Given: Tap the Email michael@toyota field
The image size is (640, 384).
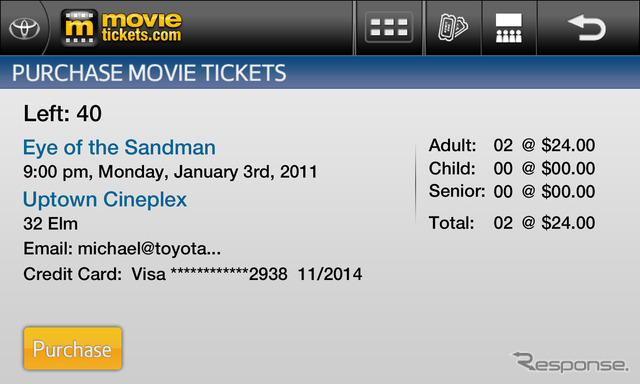Looking at the screenshot, I should (122, 249).
